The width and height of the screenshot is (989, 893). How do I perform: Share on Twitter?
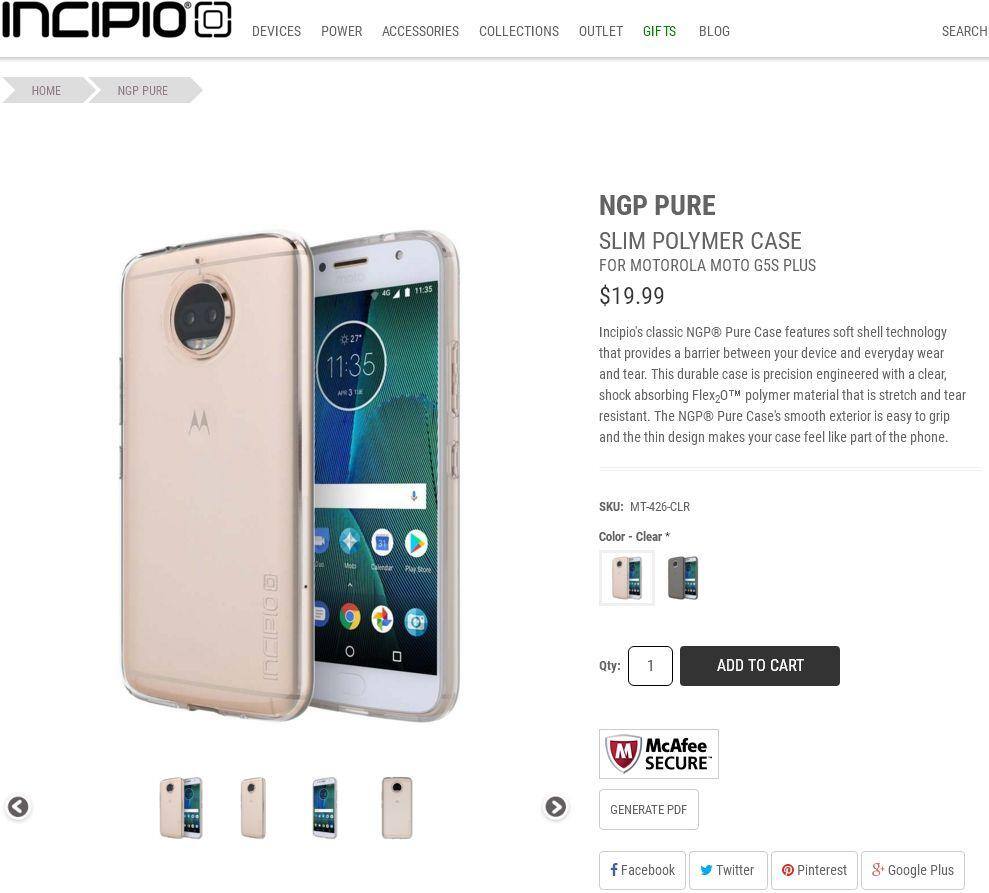pos(728,870)
